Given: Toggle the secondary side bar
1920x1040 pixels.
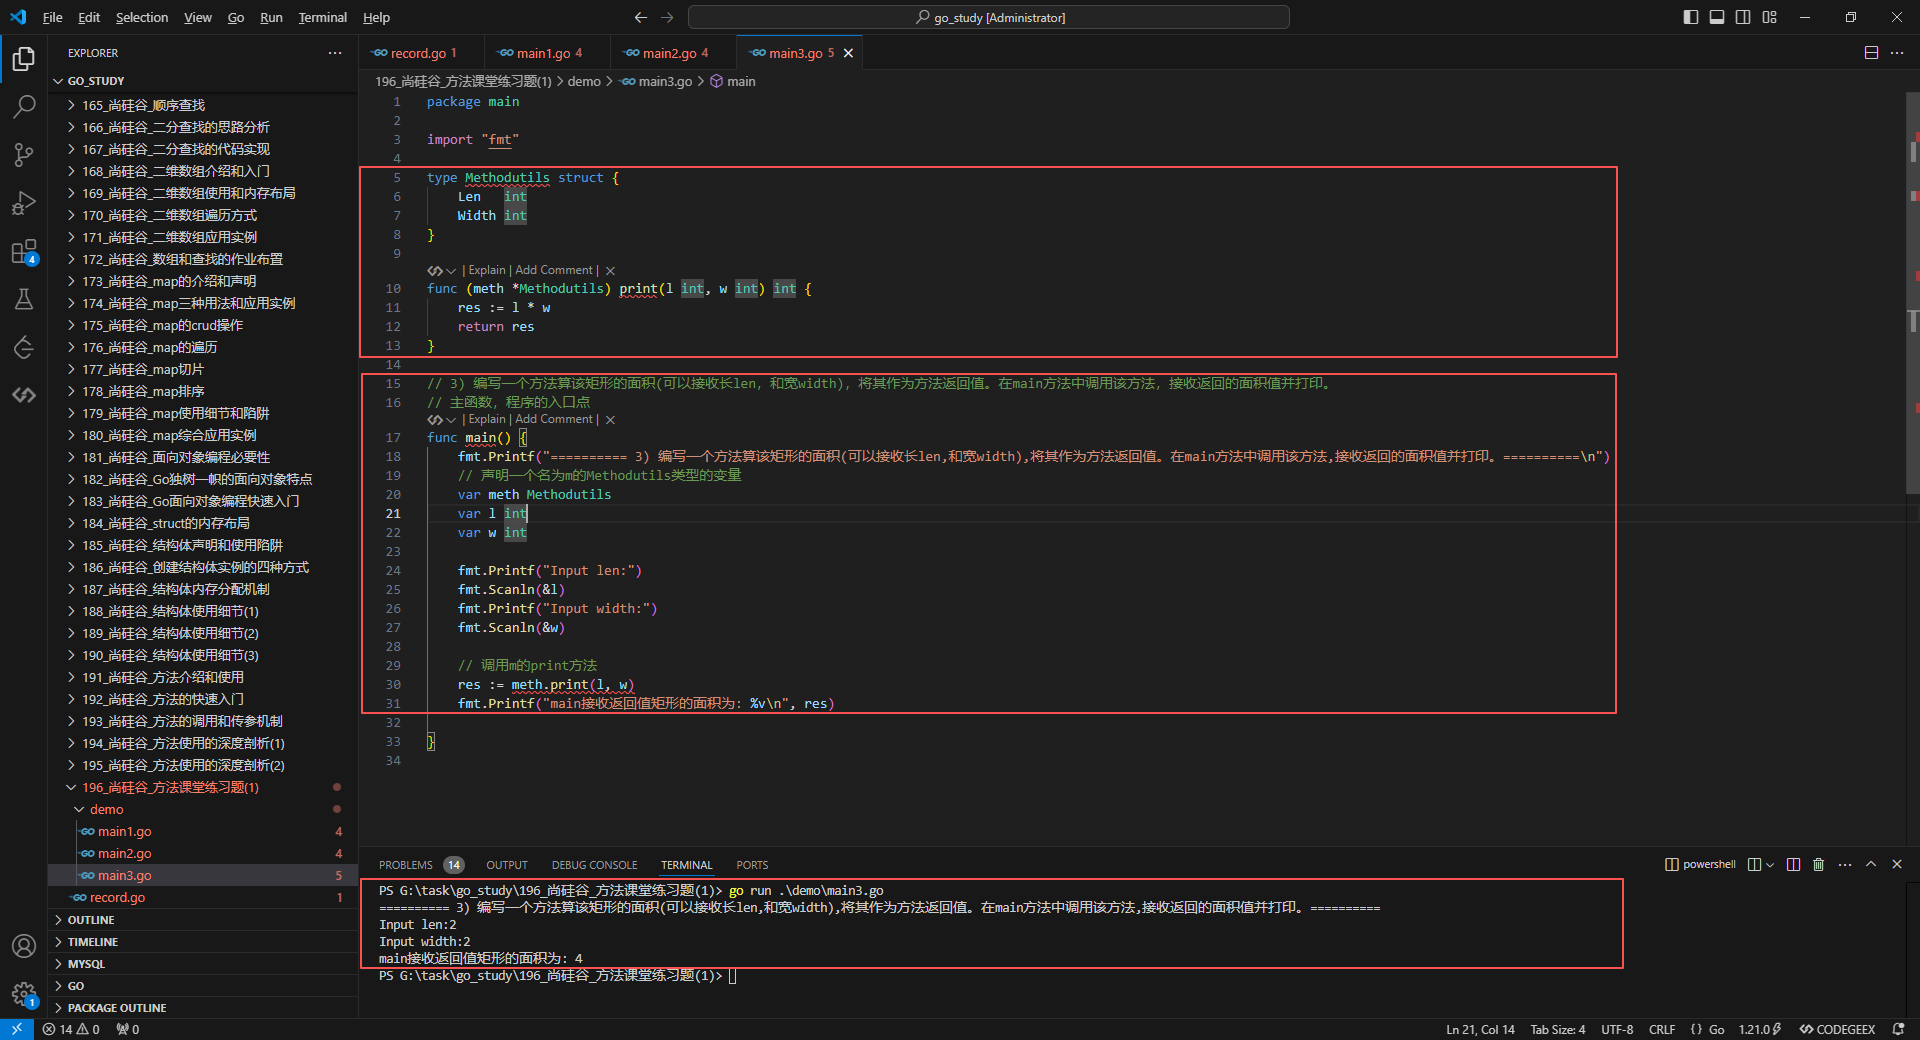Looking at the screenshot, I should (1743, 17).
